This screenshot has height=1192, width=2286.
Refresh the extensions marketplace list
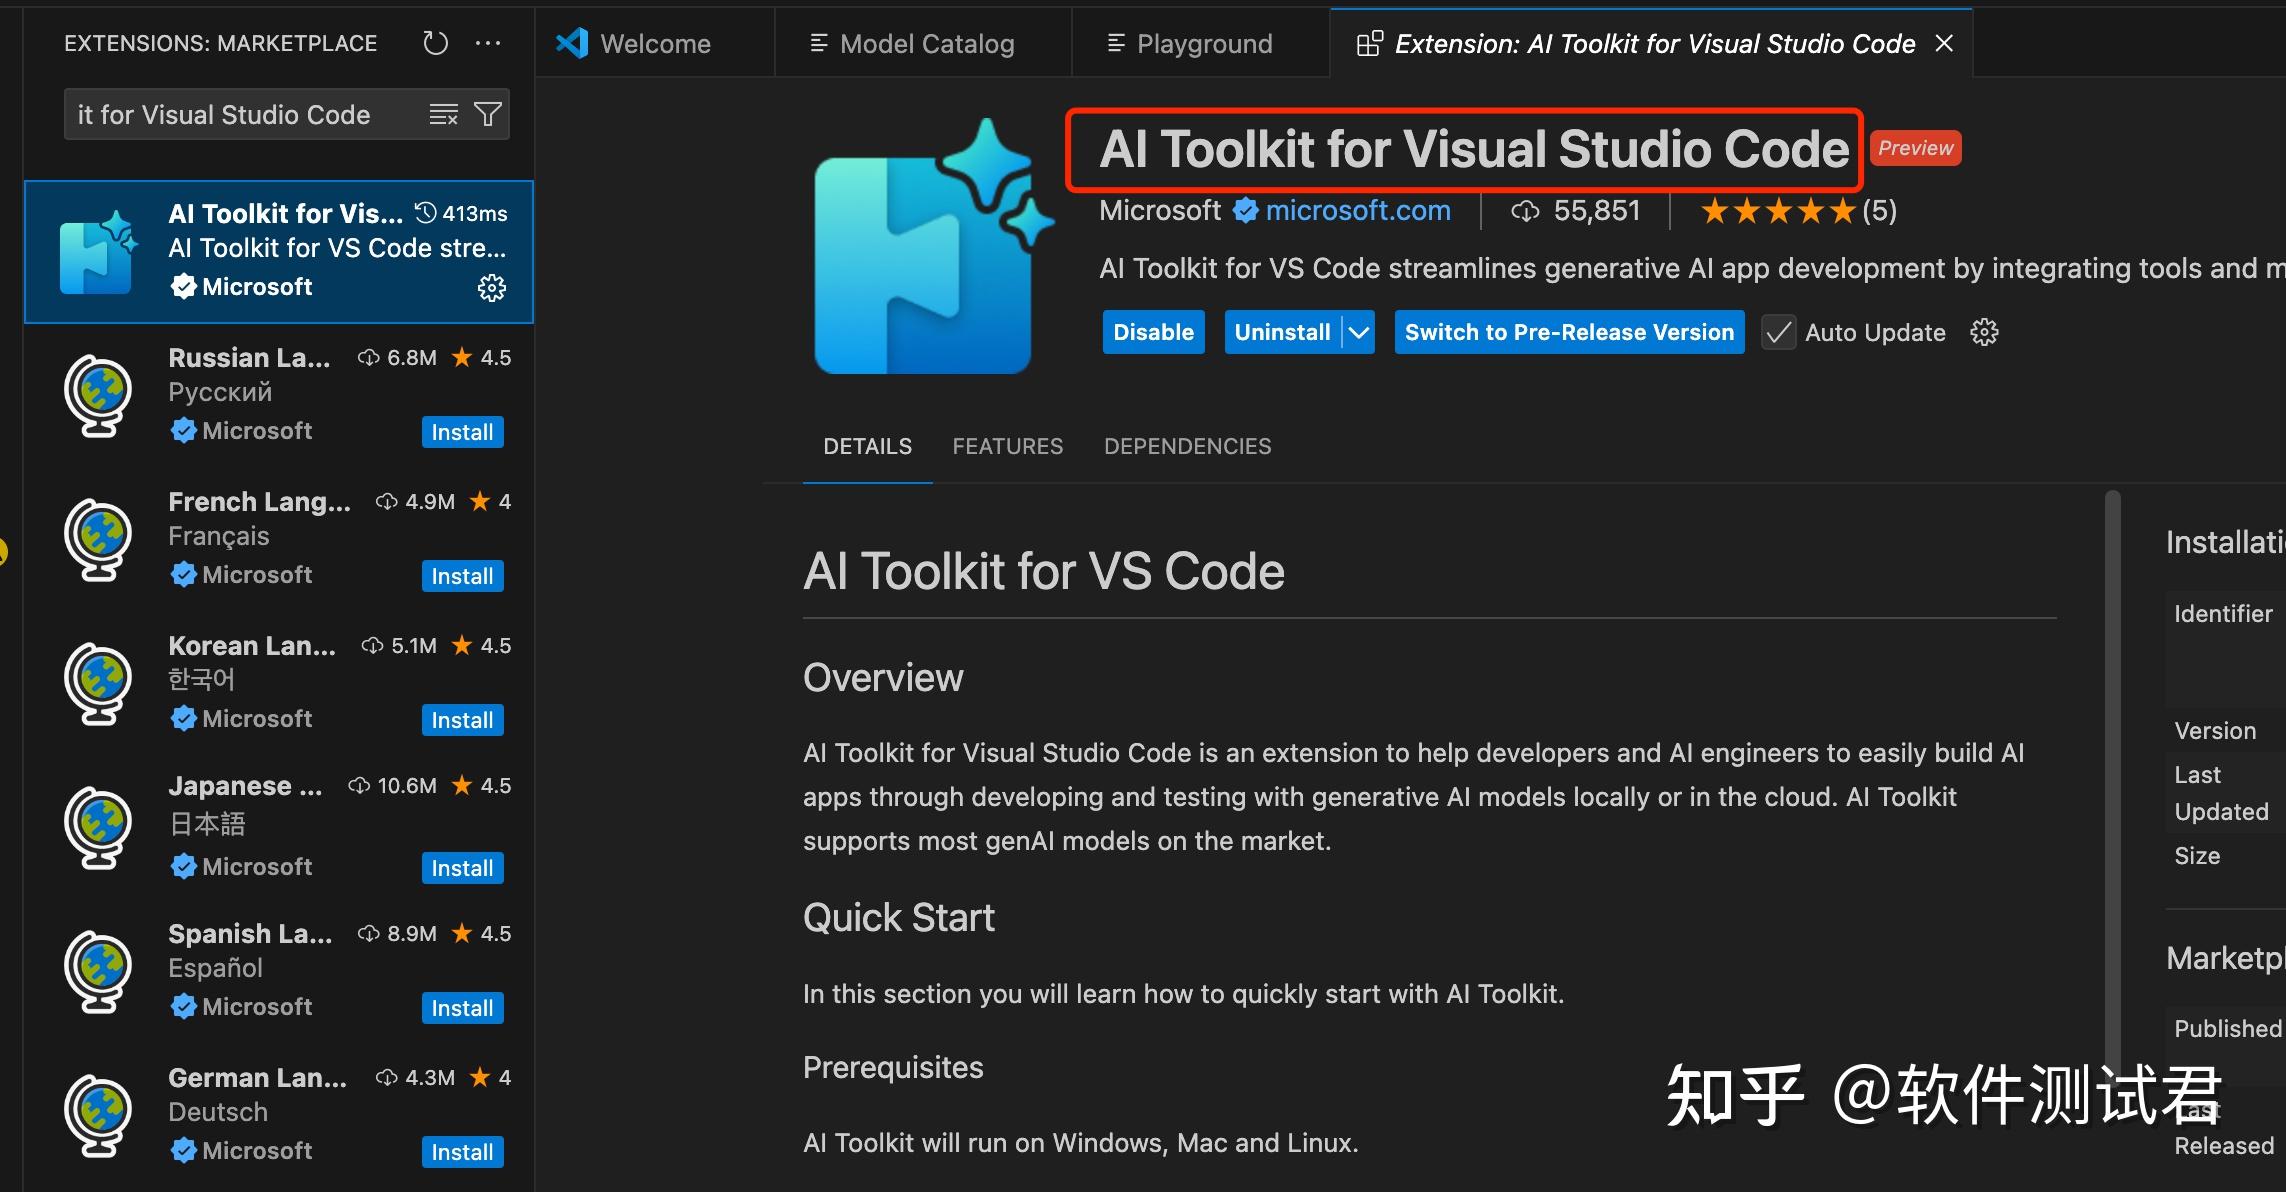[435, 42]
